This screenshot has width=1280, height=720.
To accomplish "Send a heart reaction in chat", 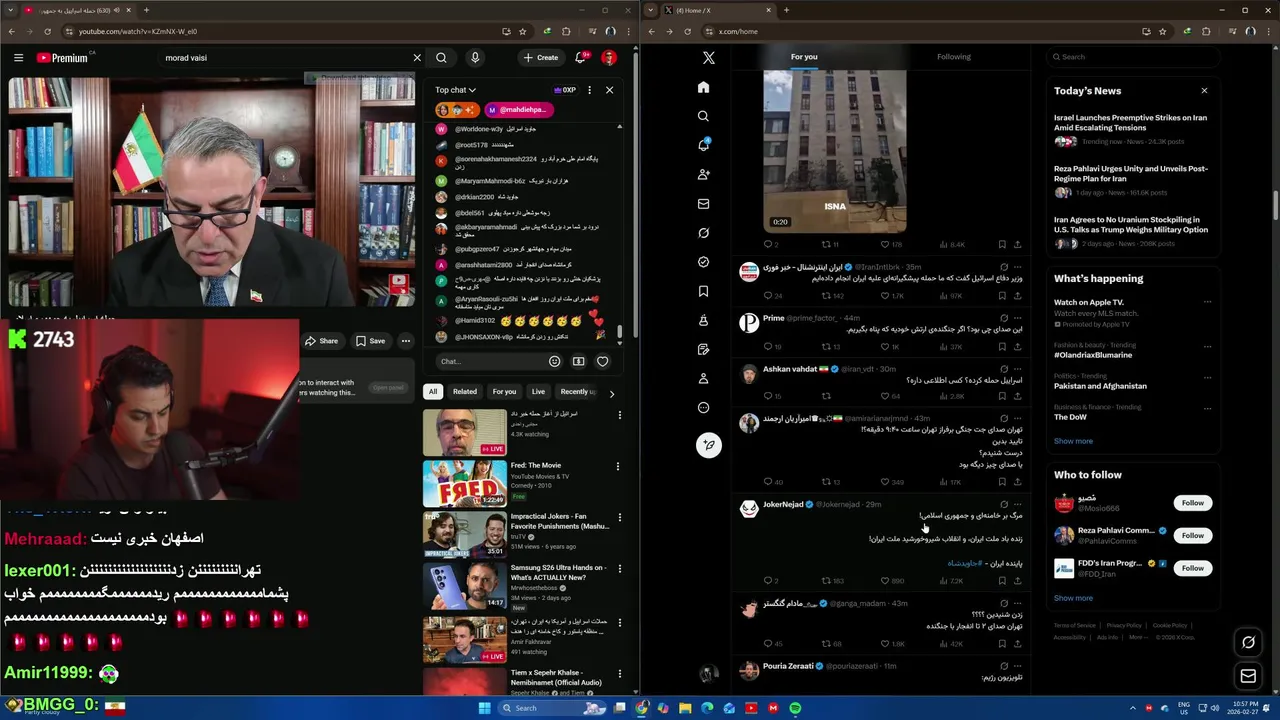I will [x=602, y=361].
